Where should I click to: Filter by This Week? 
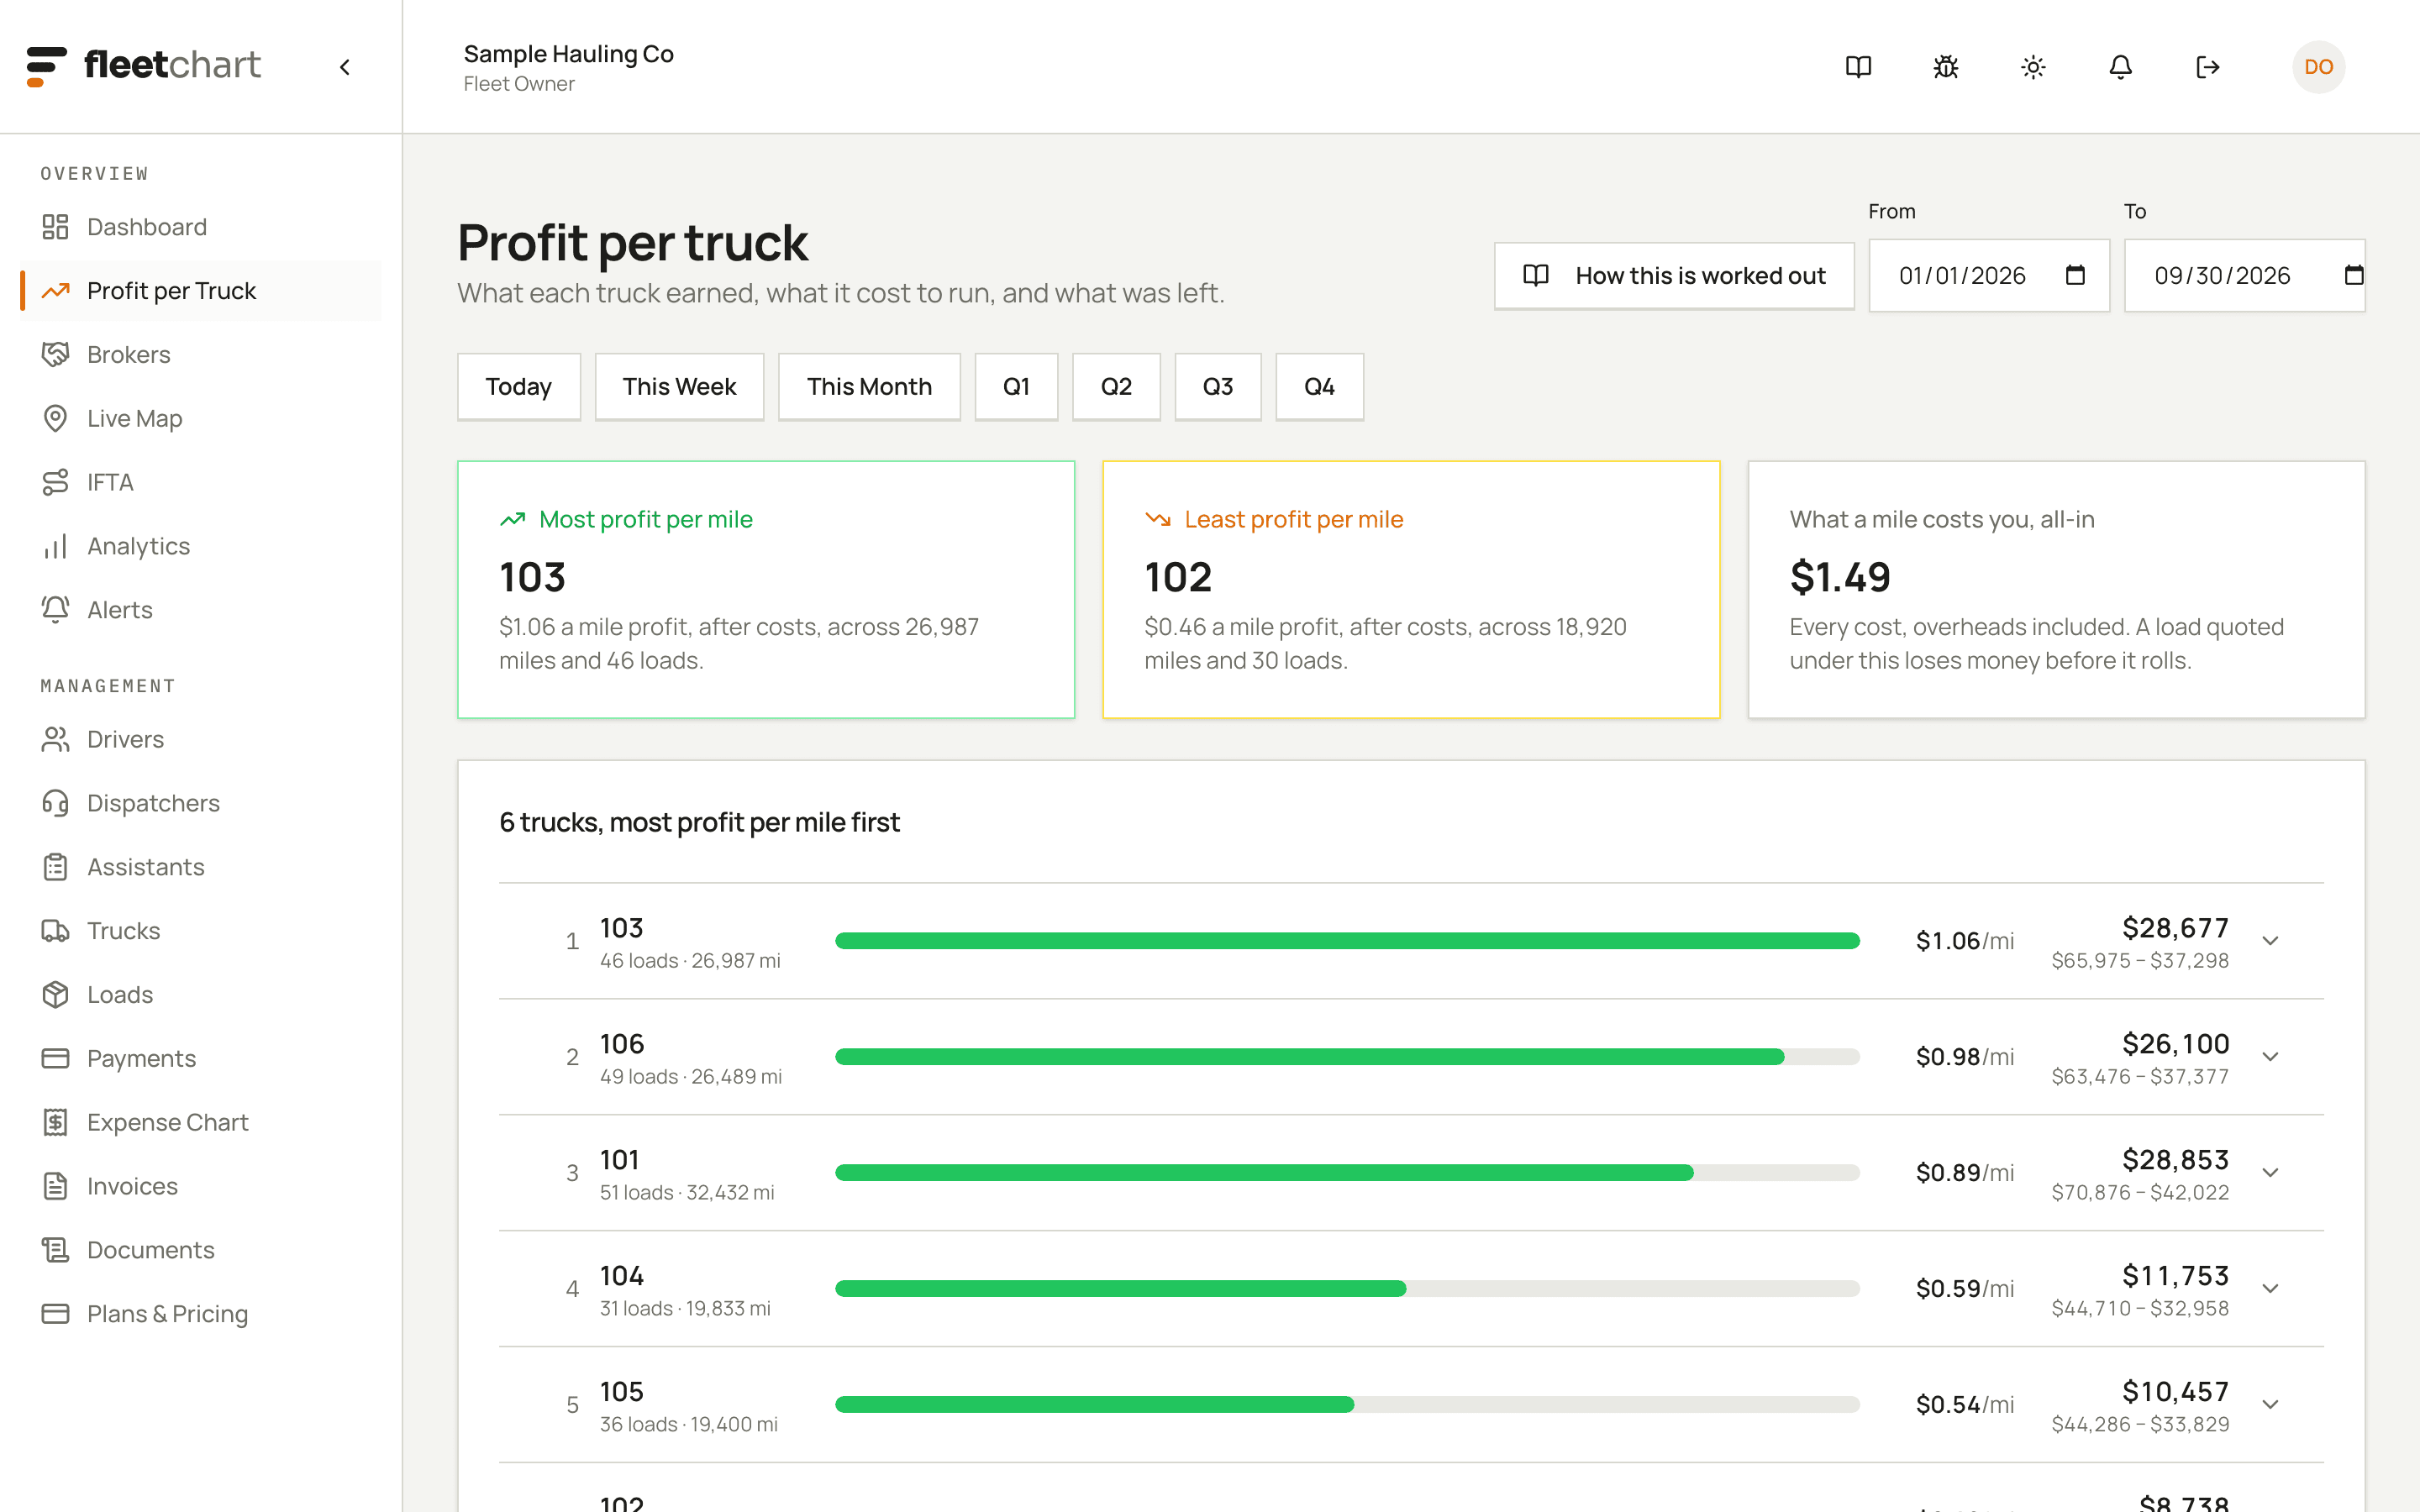(x=679, y=387)
